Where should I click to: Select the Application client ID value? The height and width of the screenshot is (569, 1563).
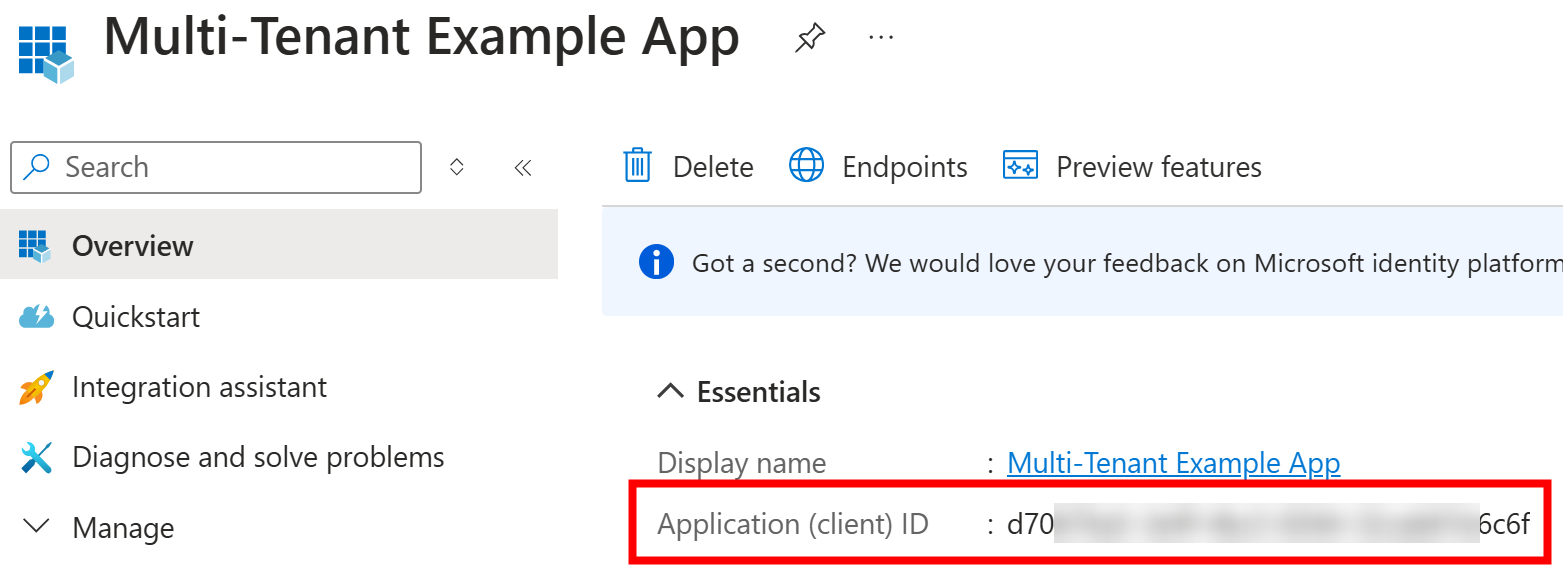coord(1268,523)
